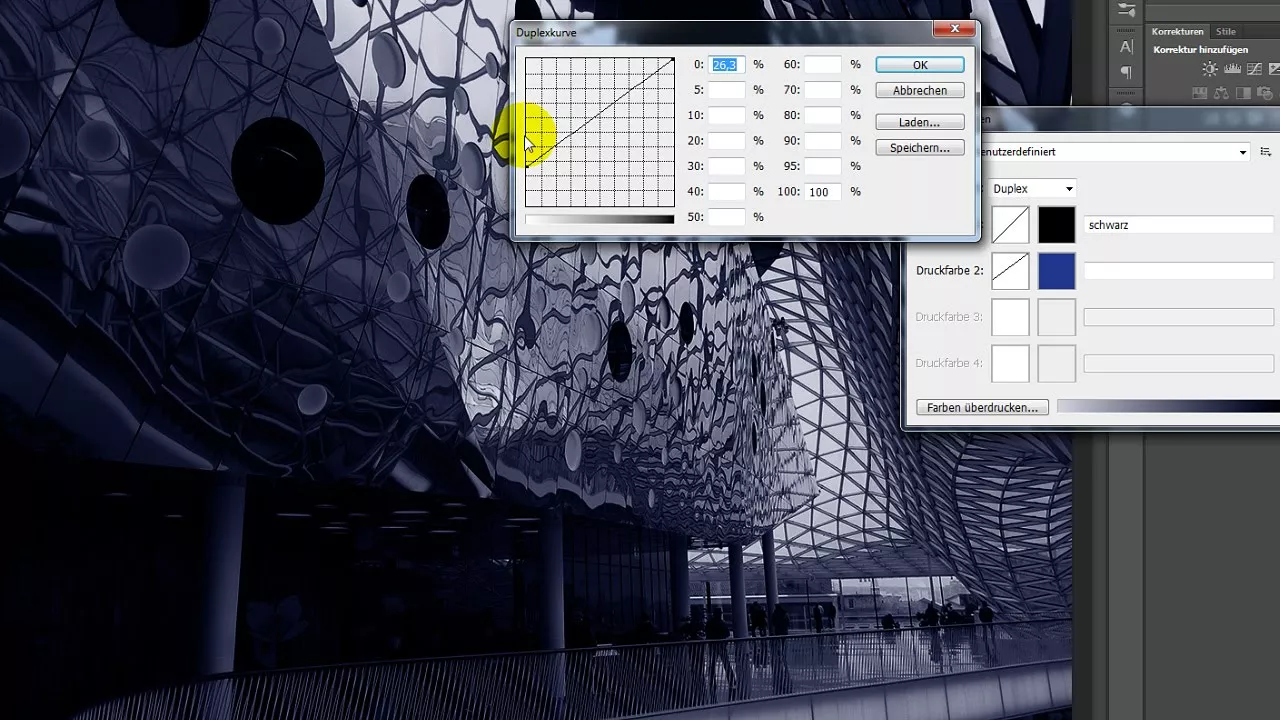Select the Curves adjustment icon

pos(1253,69)
